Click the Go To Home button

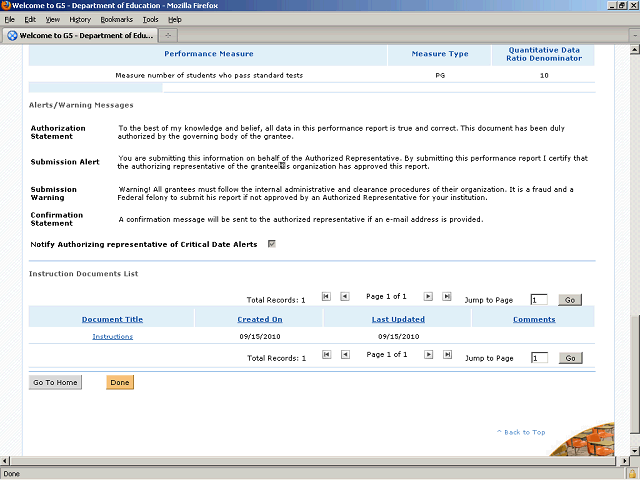coord(55,382)
